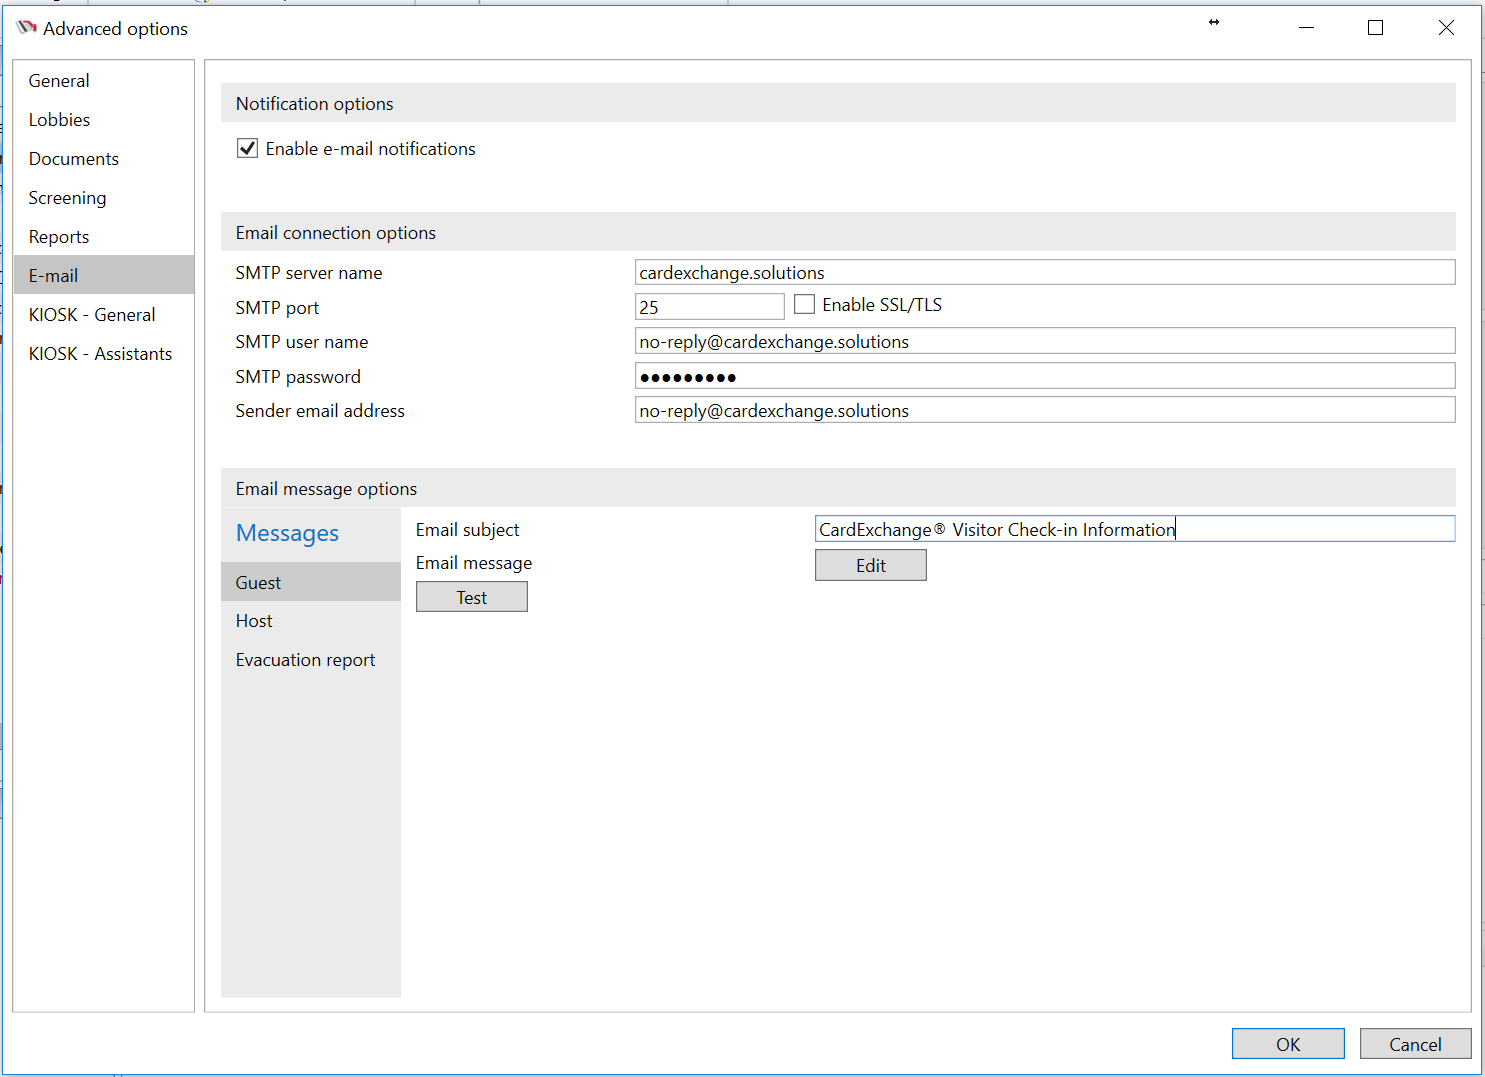Switch to the Reports section
The width and height of the screenshot is (1485, 1077).
104,237
